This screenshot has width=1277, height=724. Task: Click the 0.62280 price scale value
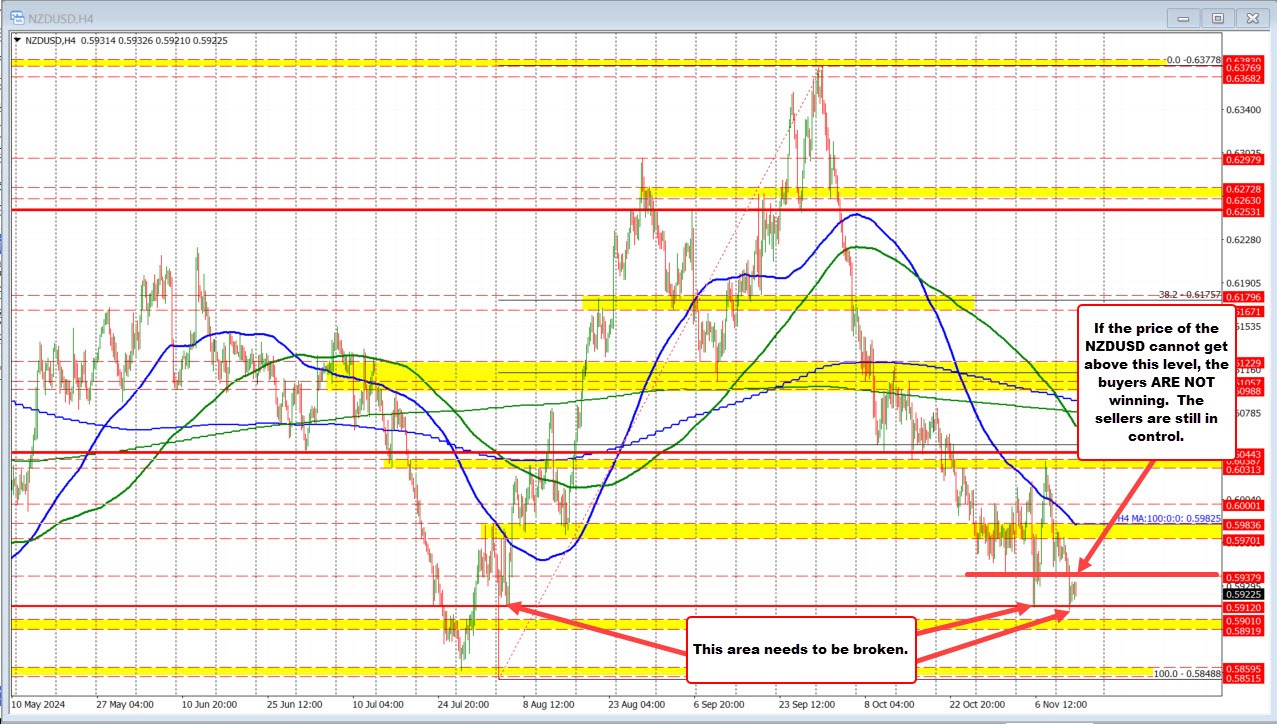1242,240
